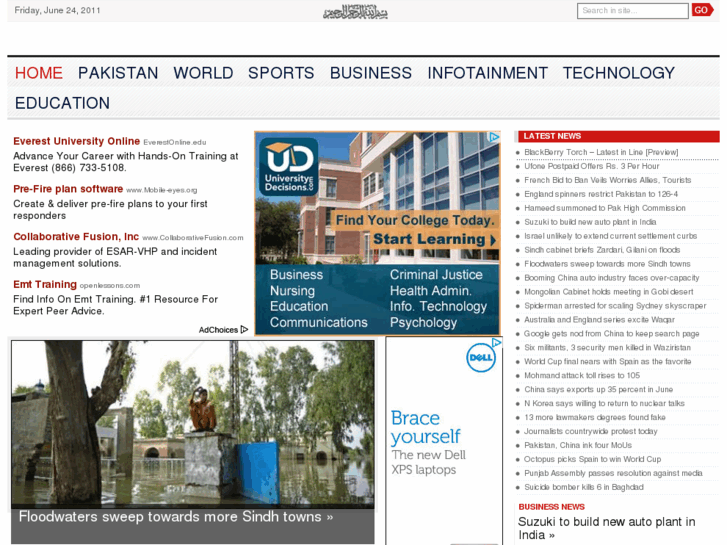
Task: Open Hameed summoned to Pak High Commission
Action: click(605, 208)
